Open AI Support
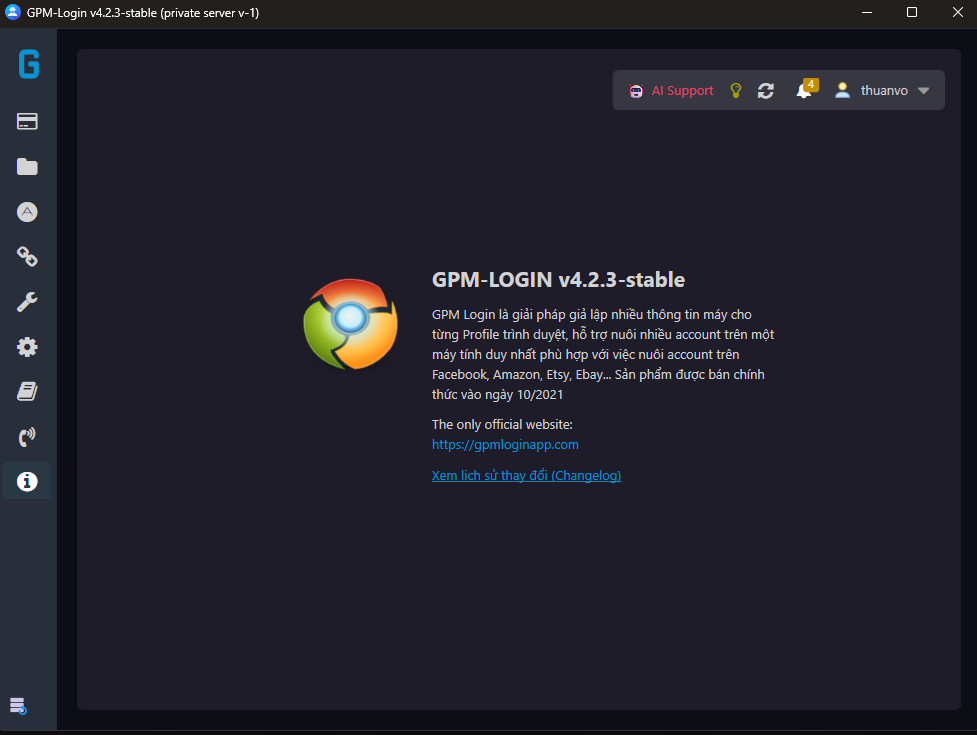977x735 pixels. click(x=682, y=91)
